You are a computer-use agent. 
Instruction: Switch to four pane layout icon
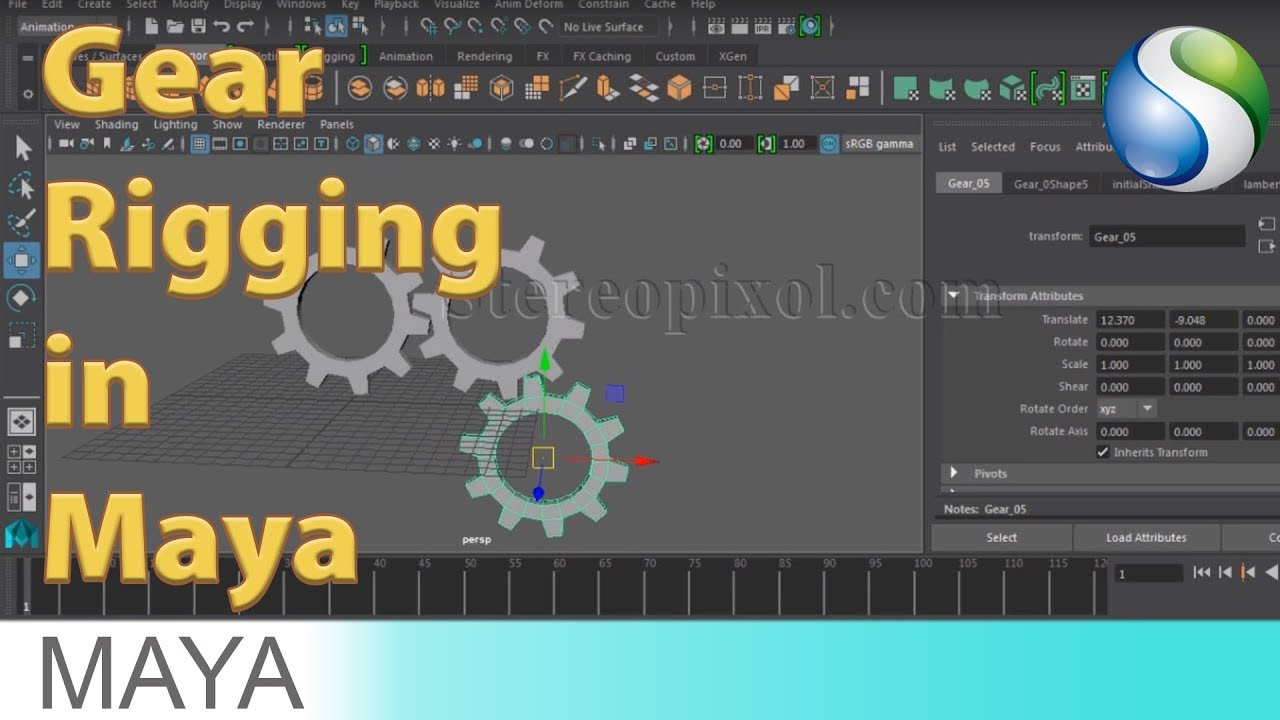point(22,459)
